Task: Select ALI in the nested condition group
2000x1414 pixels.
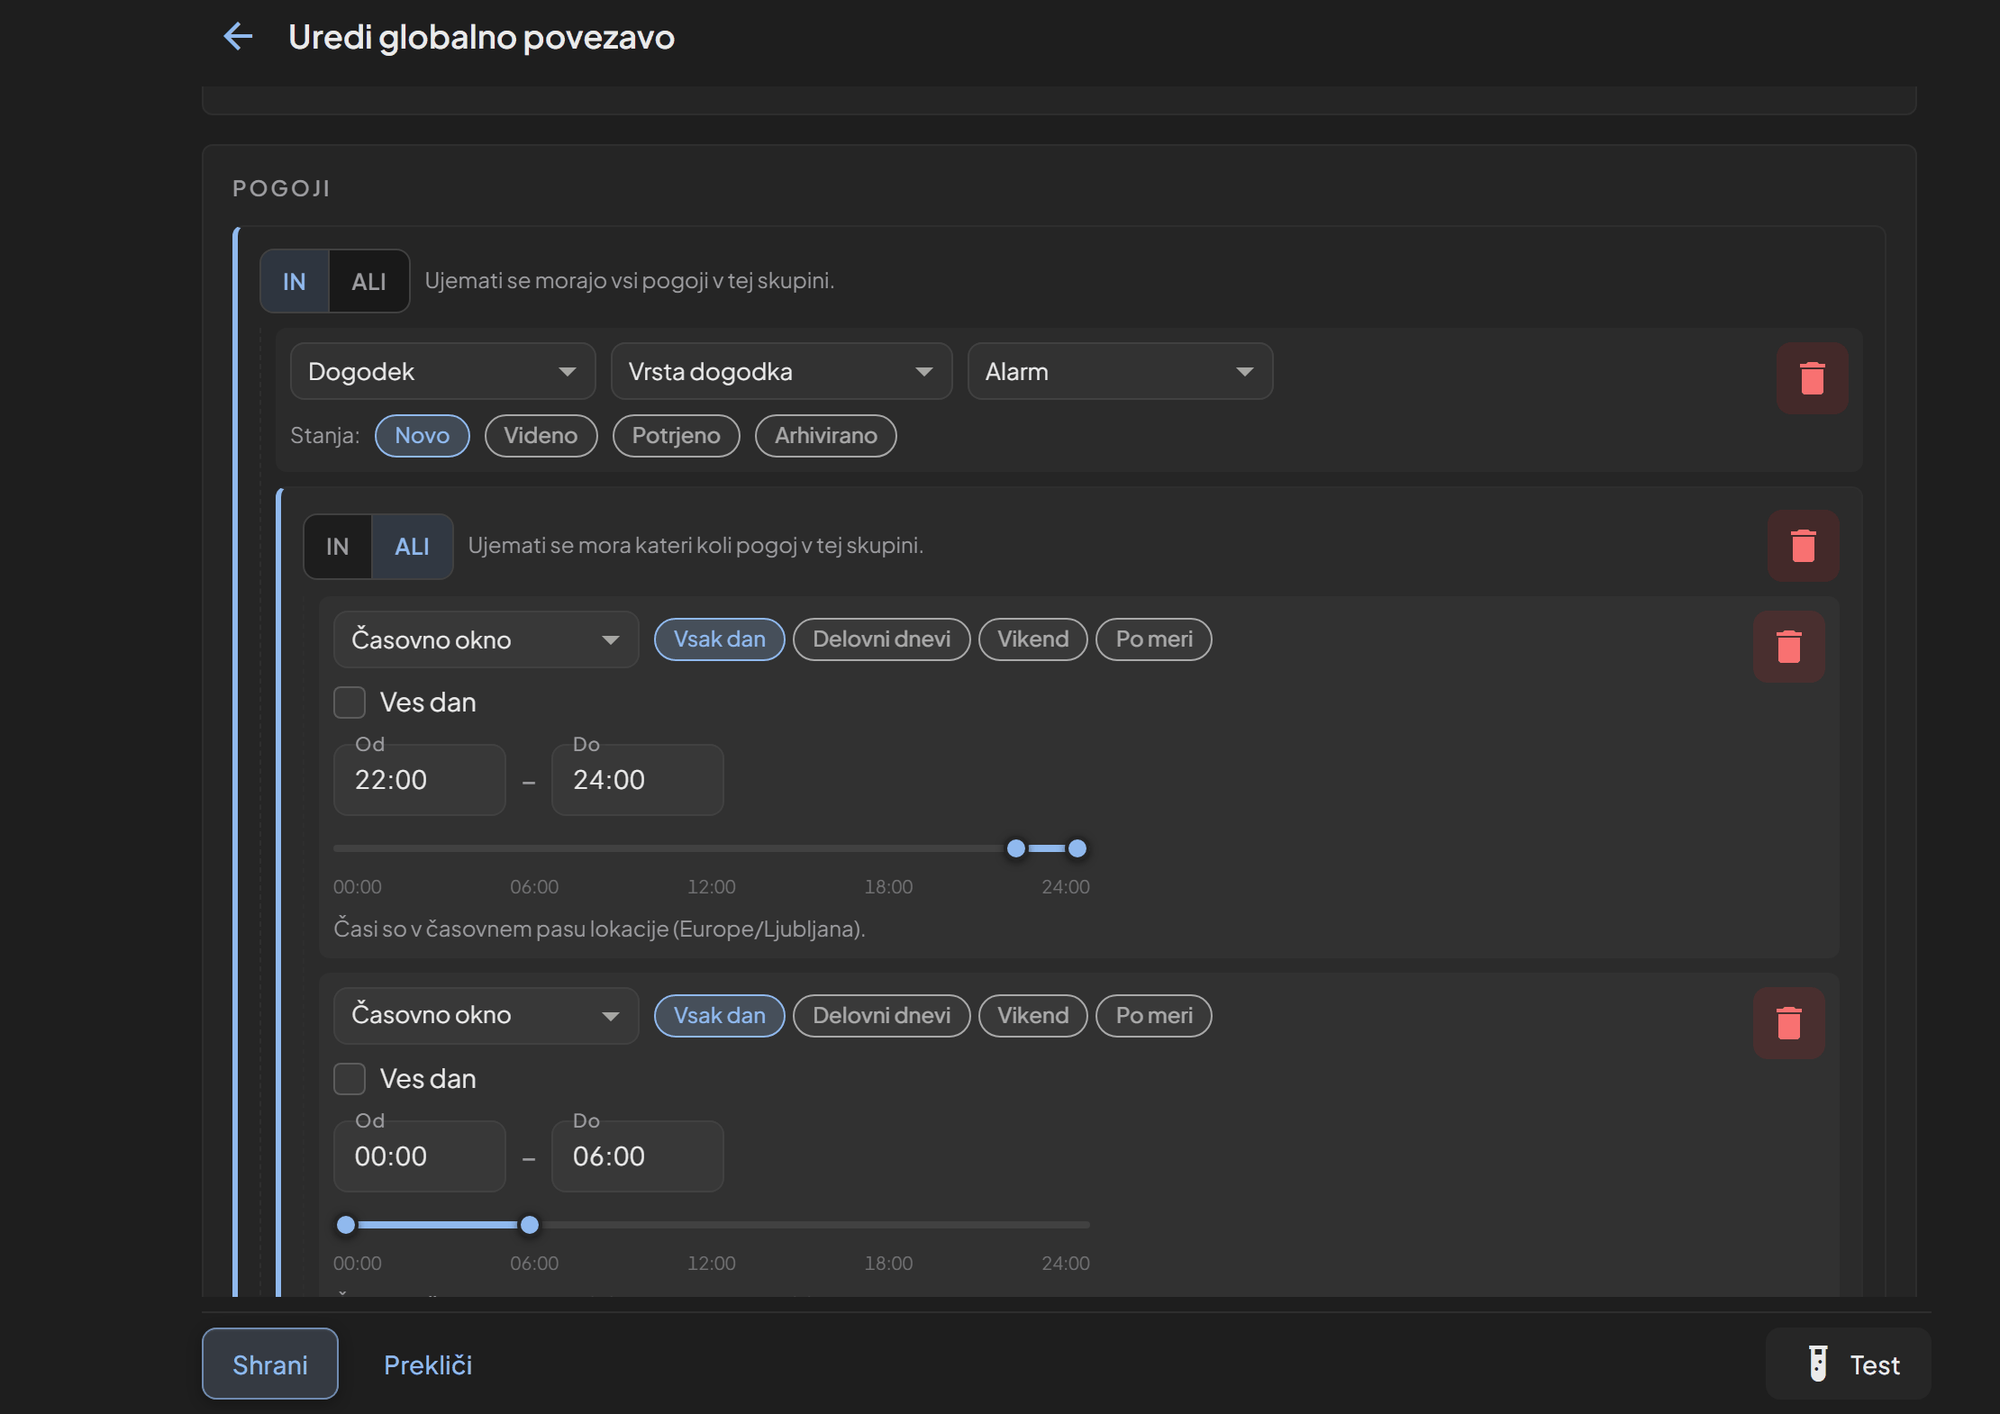Action: tap(412, 546)
